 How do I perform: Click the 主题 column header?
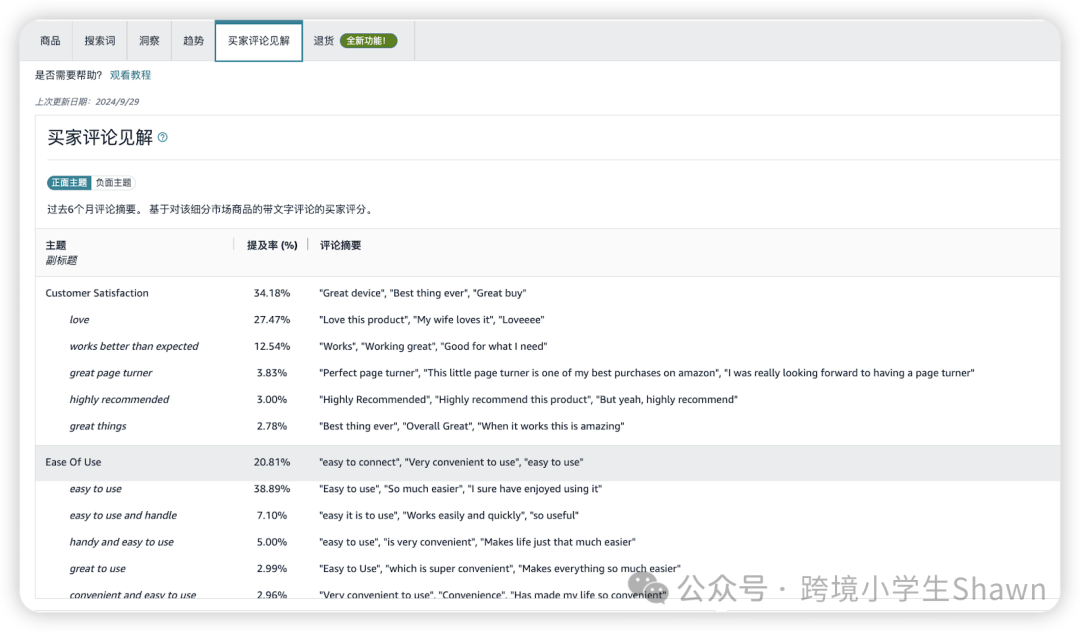click(56, 245)
